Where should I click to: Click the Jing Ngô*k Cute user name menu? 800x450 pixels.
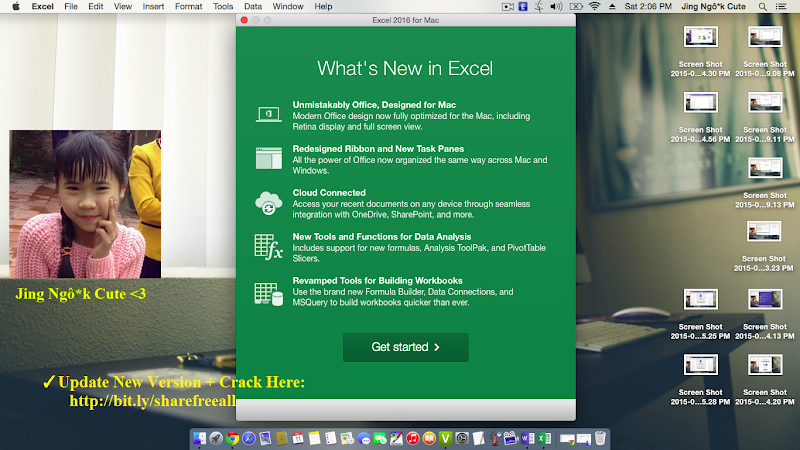click(713, 7)
